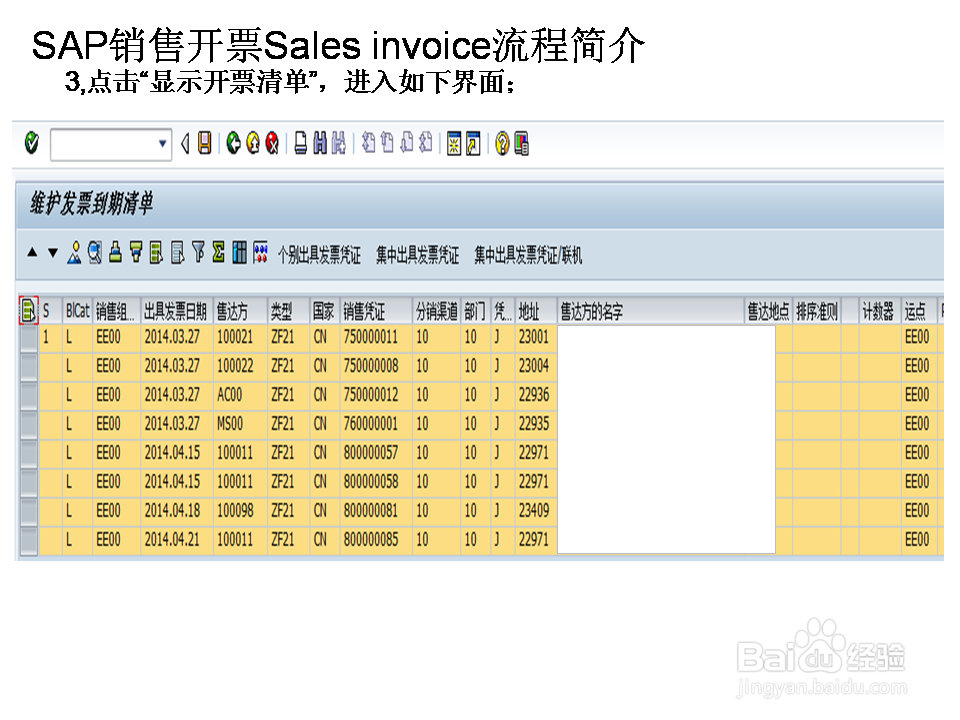960x720 pixels.
Task: Click inside the command input field
Action: [103, 144]
